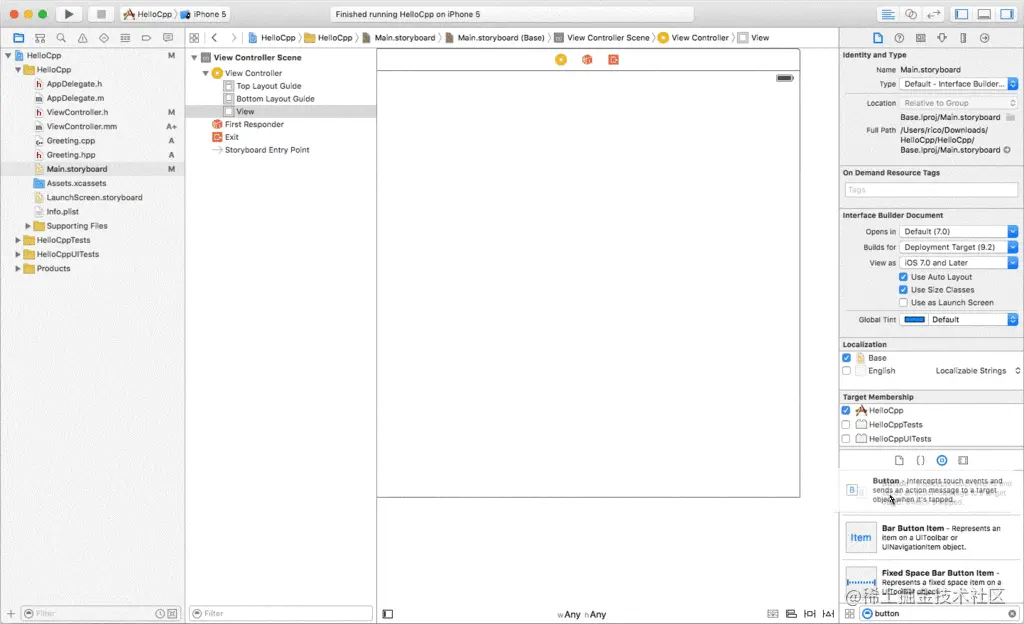Open ViewController.mm in navigator

(x=82, y=127)
